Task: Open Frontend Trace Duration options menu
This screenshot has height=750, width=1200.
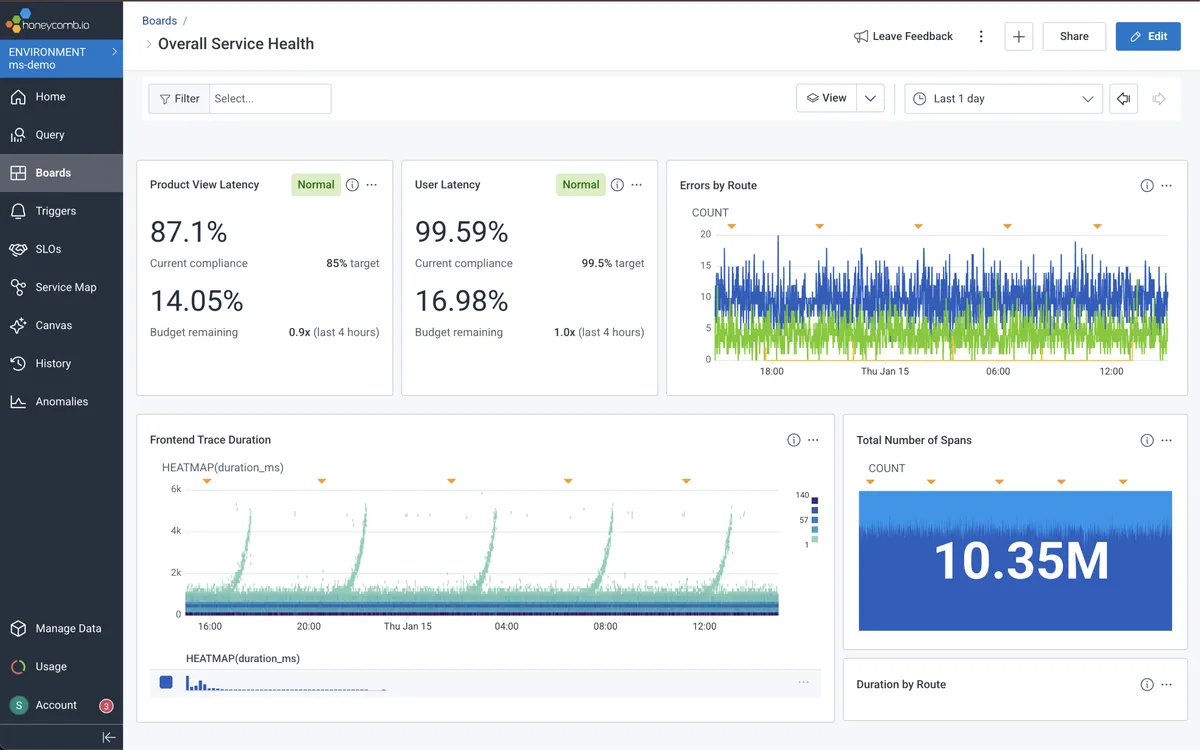Action: (x=813, y=440)
